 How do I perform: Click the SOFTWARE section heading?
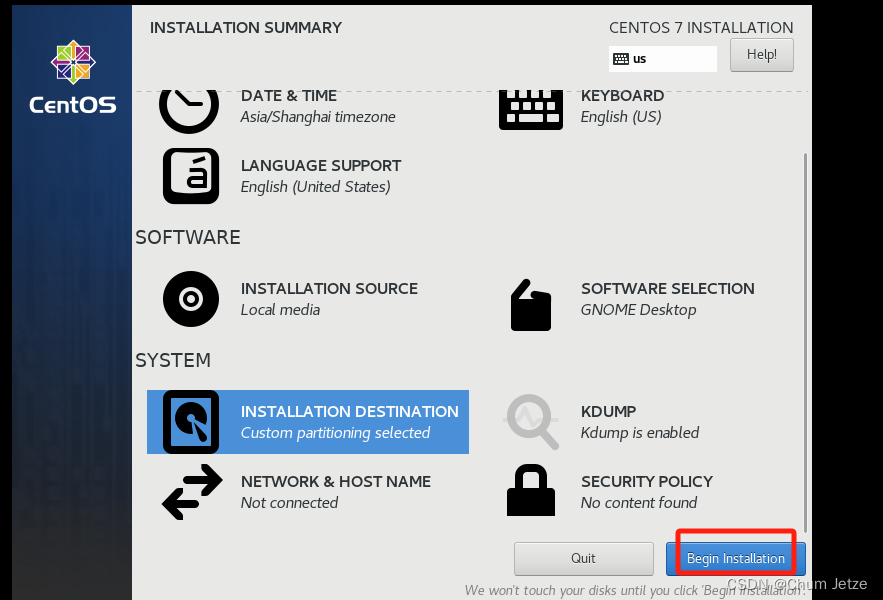[x=188, y=238]
